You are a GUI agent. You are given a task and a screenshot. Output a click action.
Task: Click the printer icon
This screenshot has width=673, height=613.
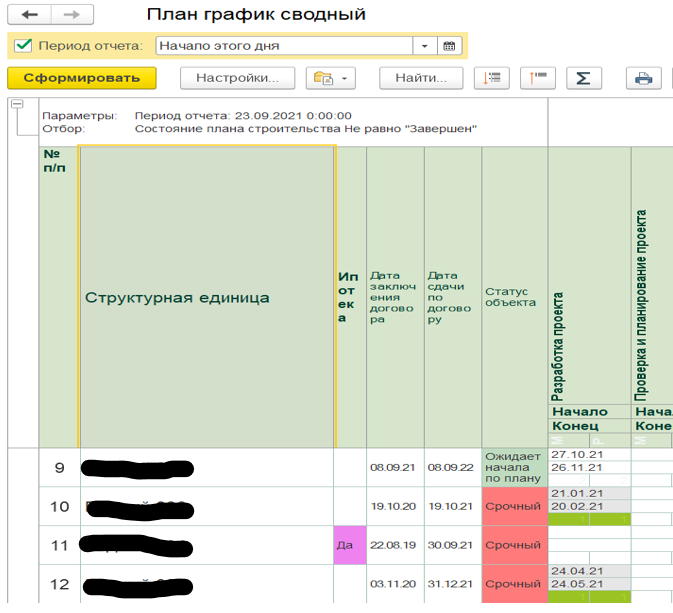click(x=644, y=78)
